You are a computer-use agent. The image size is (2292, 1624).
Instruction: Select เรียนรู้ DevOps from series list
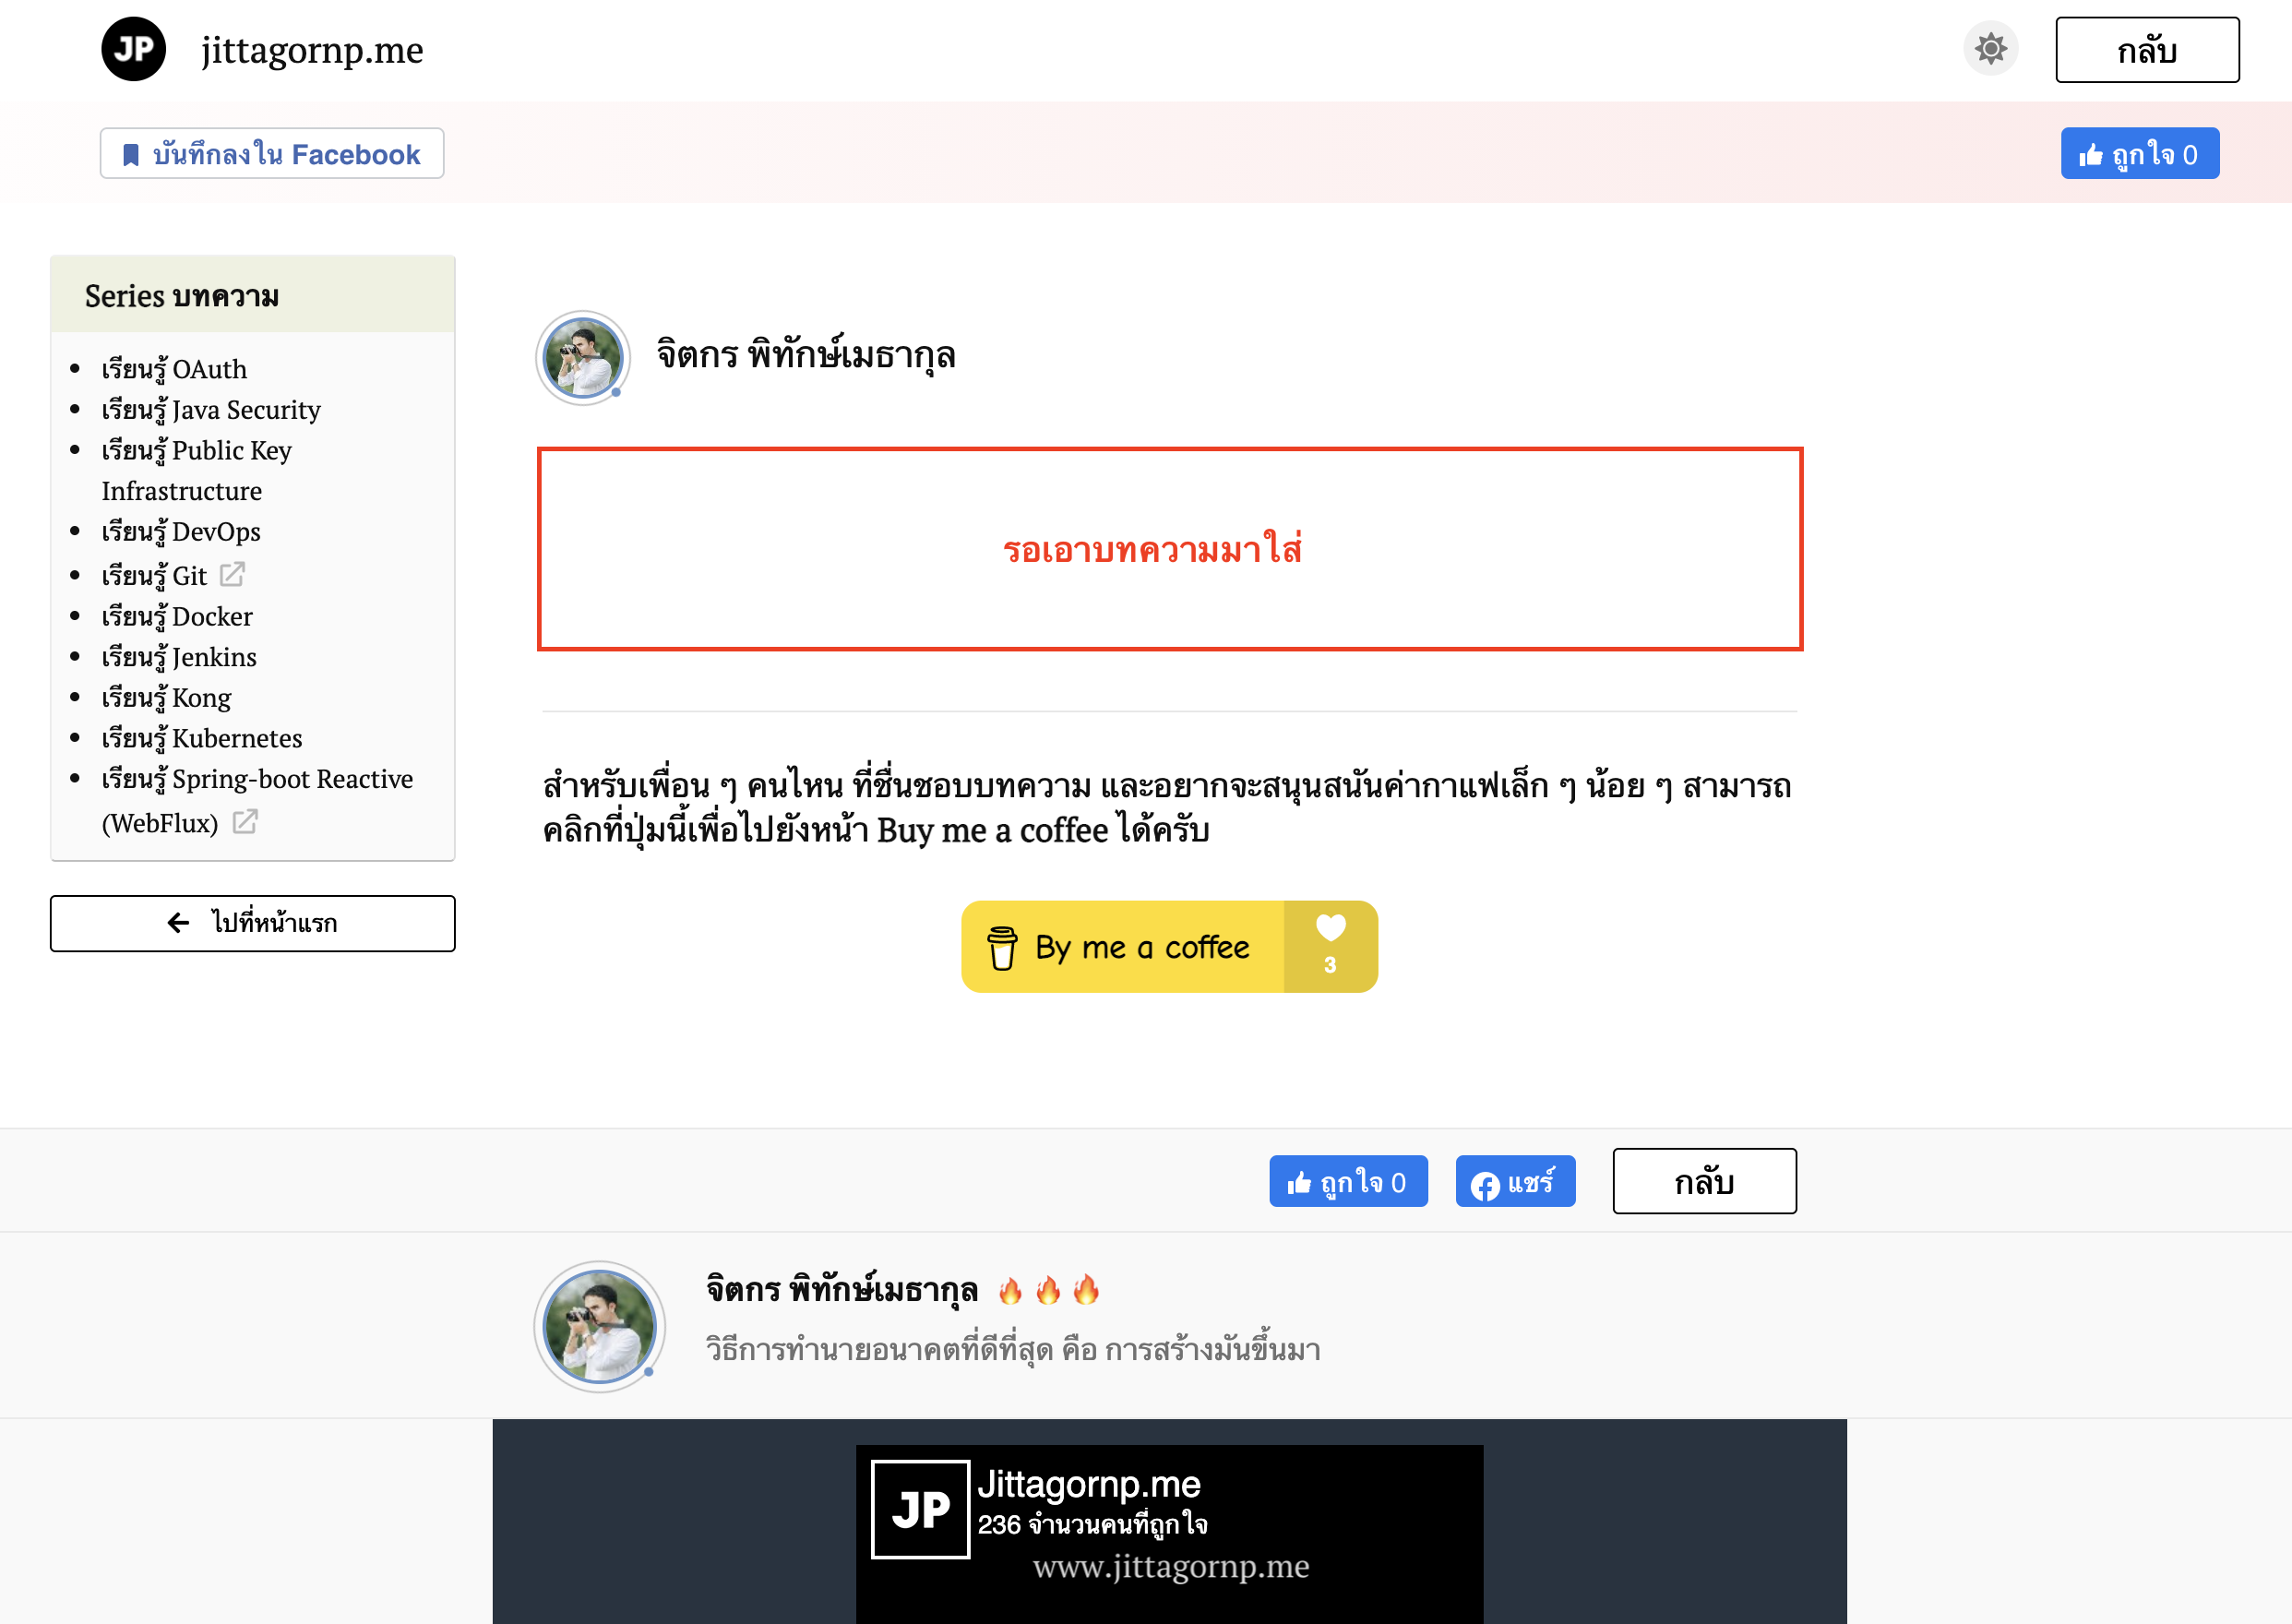(x=181, y=532)
